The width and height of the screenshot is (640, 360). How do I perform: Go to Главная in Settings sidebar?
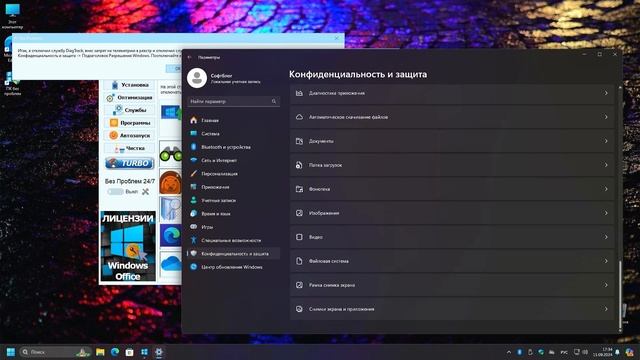click(233, 120)
